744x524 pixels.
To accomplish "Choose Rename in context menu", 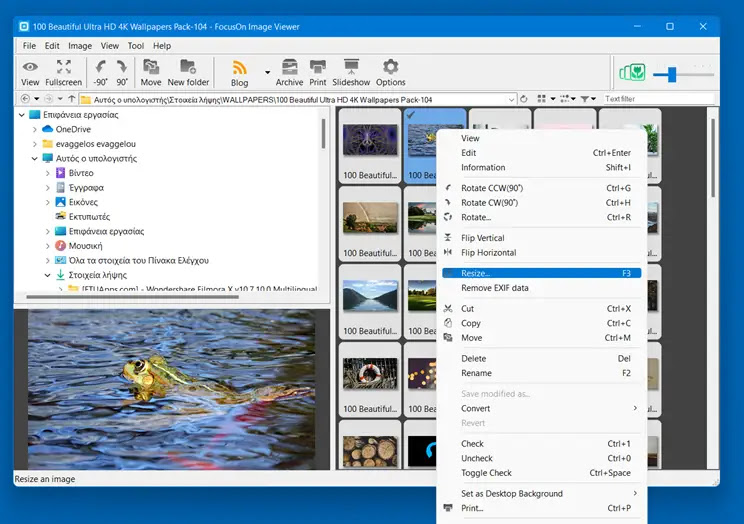I will pos(541,373).
